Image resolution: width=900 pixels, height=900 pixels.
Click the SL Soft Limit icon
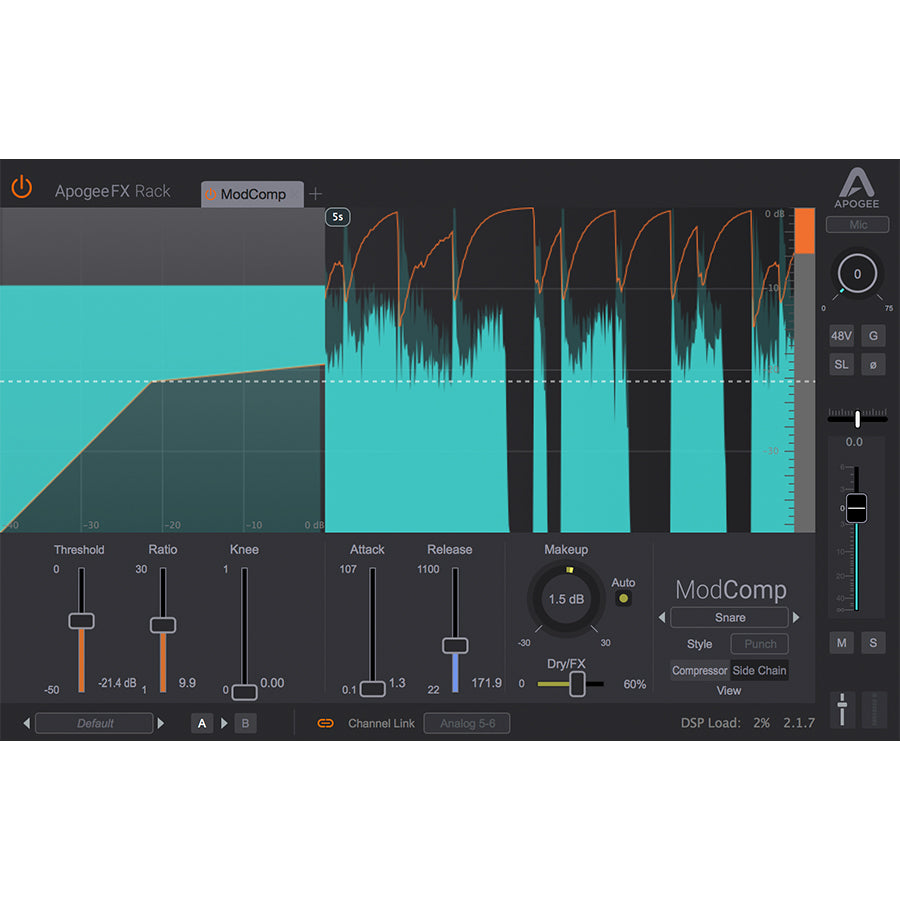click(841, 364)
